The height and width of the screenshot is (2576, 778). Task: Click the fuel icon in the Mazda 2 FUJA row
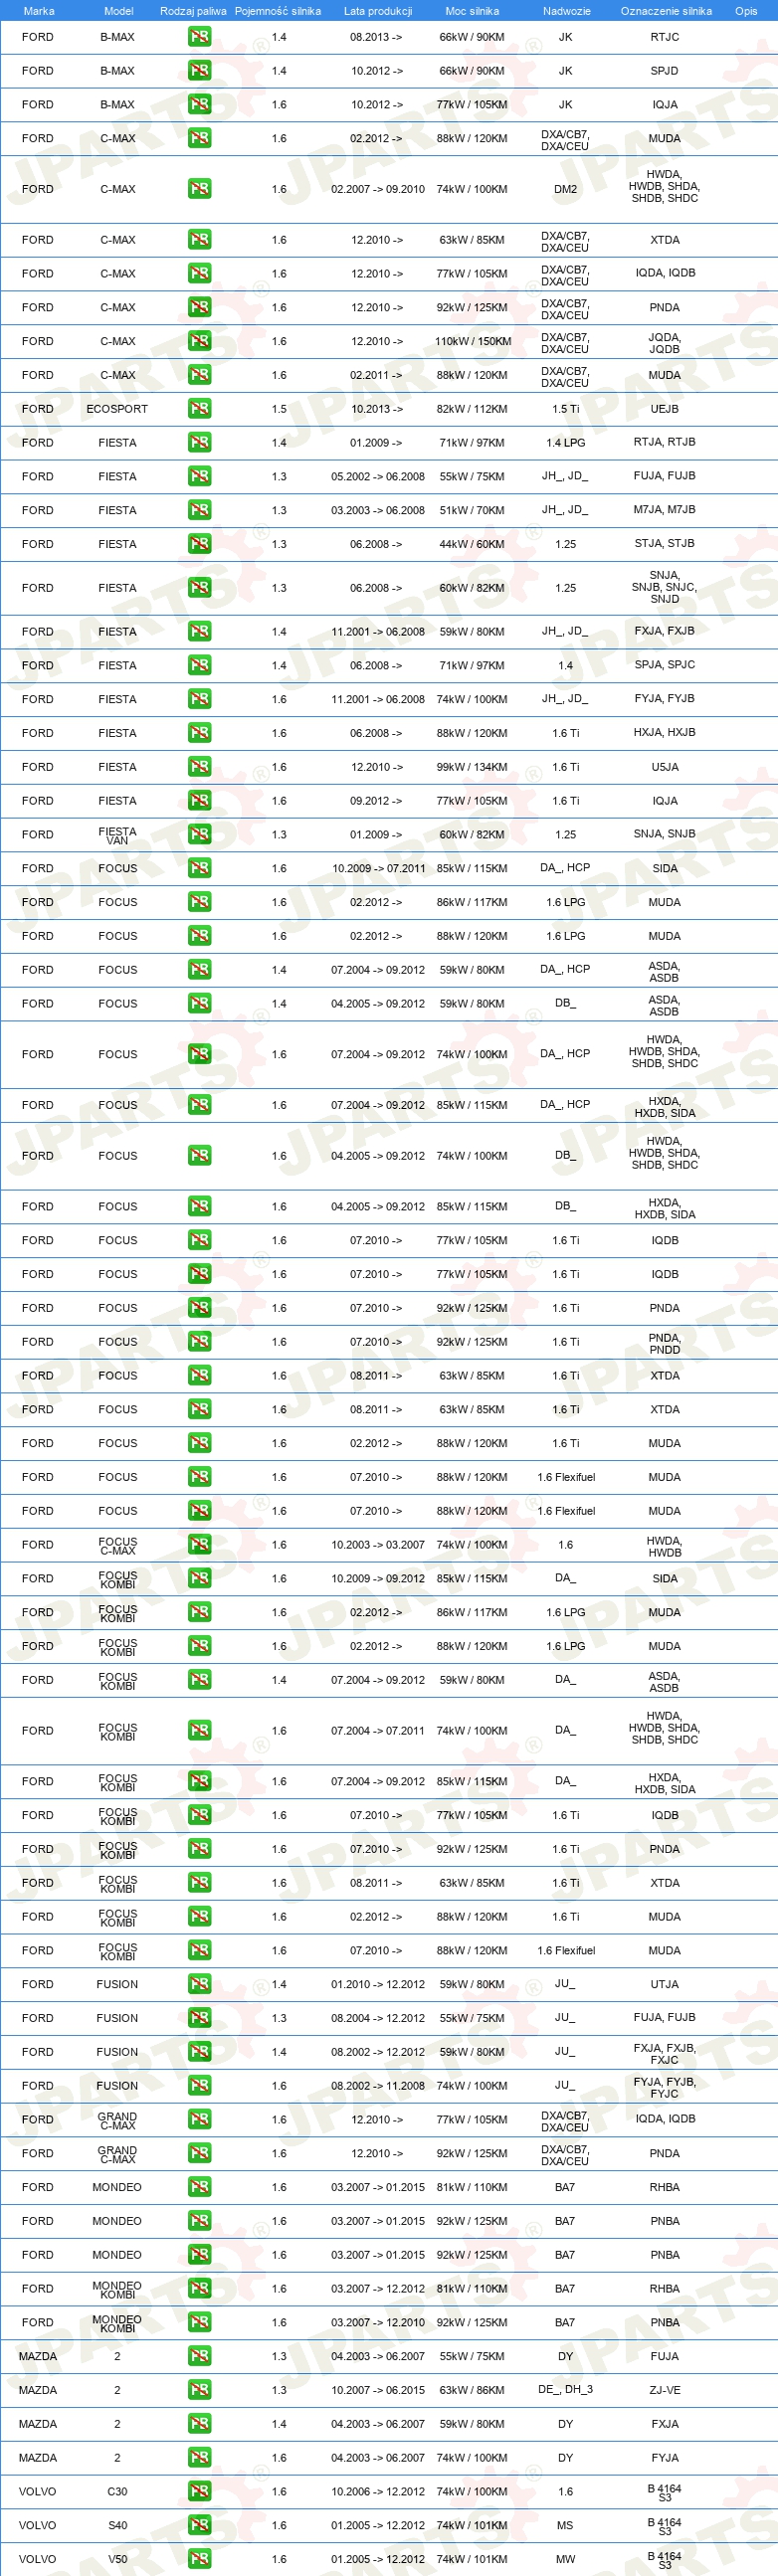click(x=200, y=2356)
